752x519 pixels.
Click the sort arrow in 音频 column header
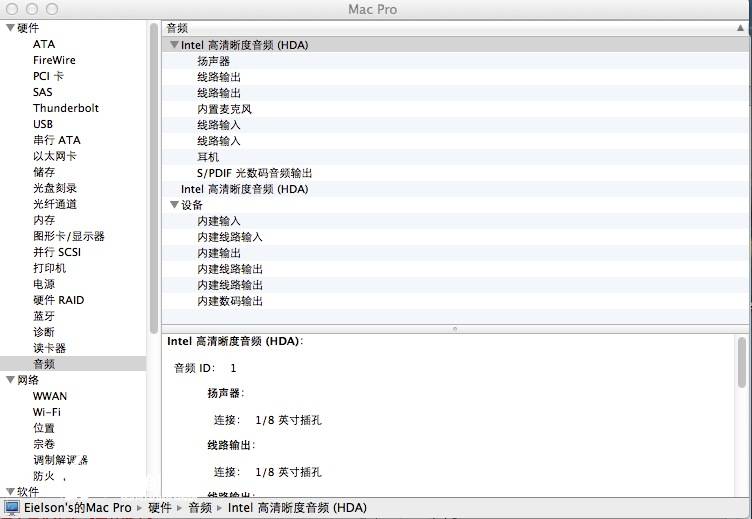740,28
